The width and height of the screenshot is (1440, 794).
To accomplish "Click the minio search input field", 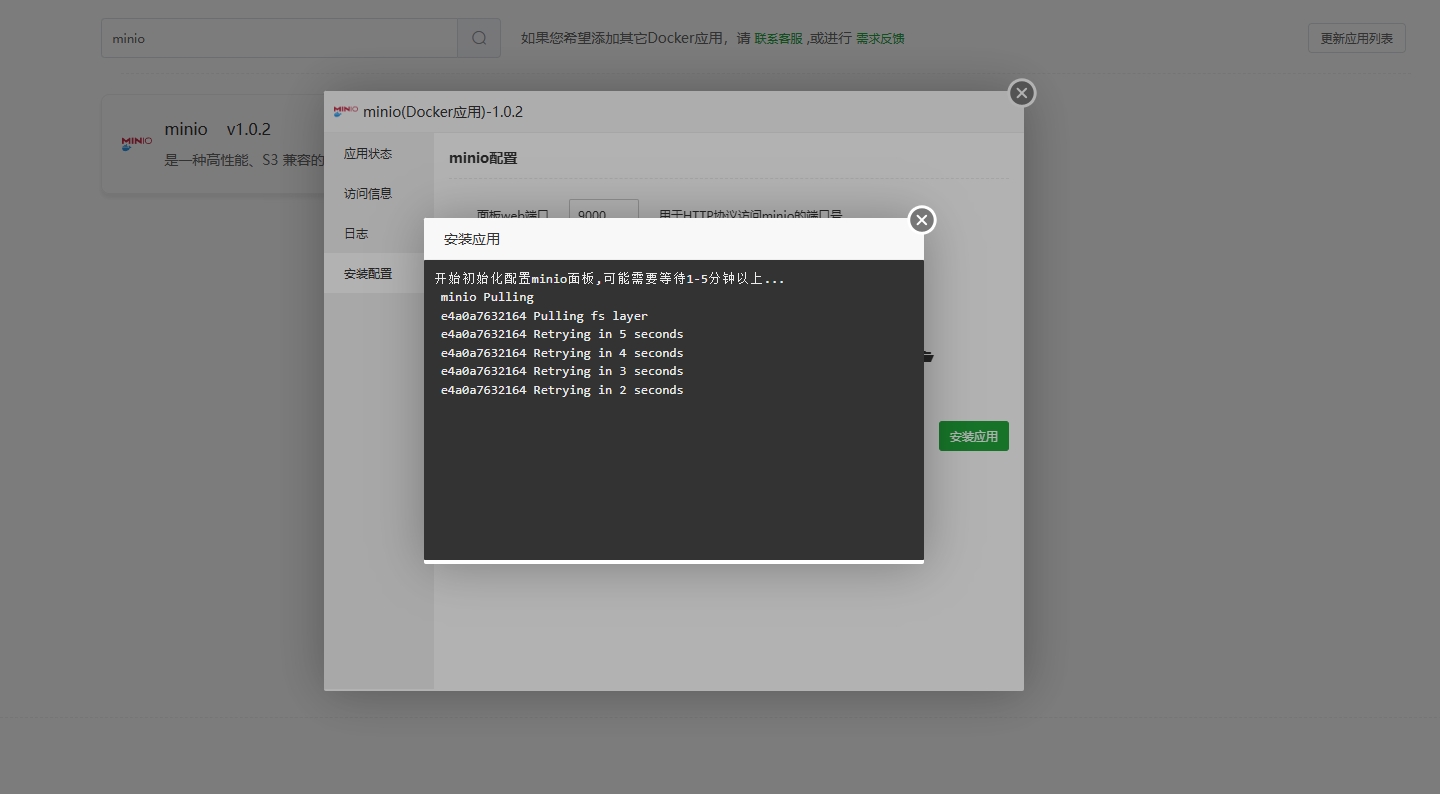I will click(x=279, y=38).
